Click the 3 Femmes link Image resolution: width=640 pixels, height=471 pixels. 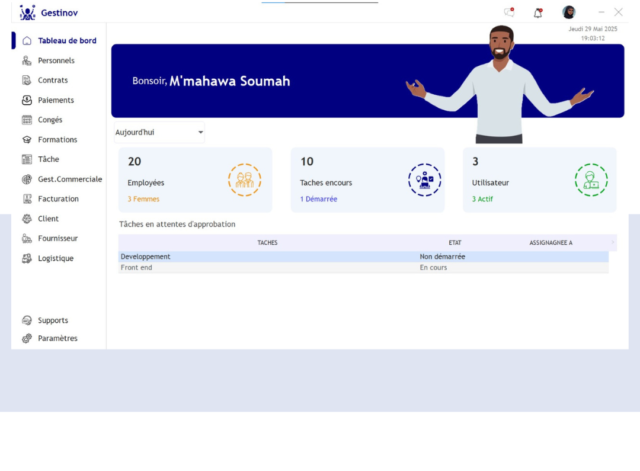pos(143,199)
